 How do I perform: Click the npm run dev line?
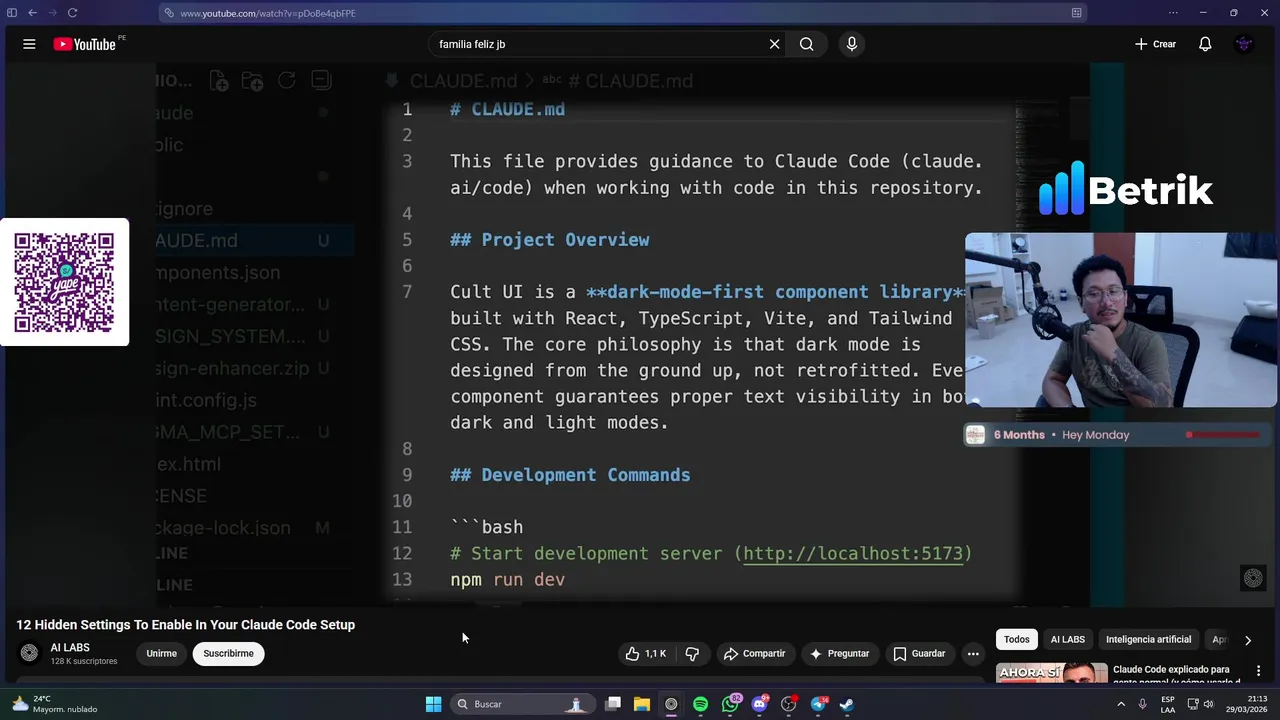tap(507, 579)
